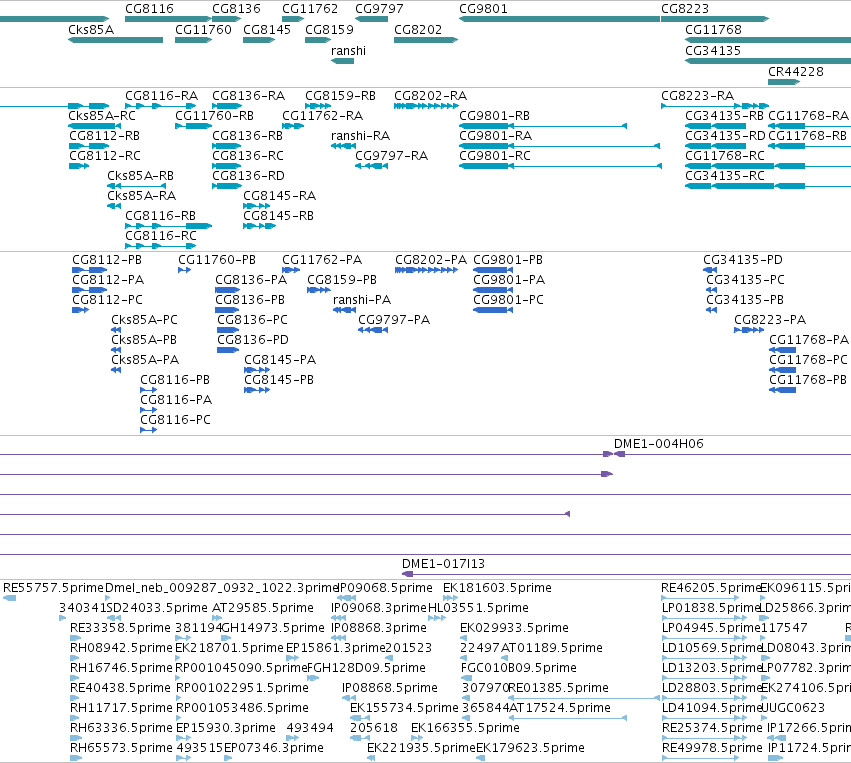Screen dimensions: 851x763
Task: Select the ranshi gene
Action: (x=342, y=61)
